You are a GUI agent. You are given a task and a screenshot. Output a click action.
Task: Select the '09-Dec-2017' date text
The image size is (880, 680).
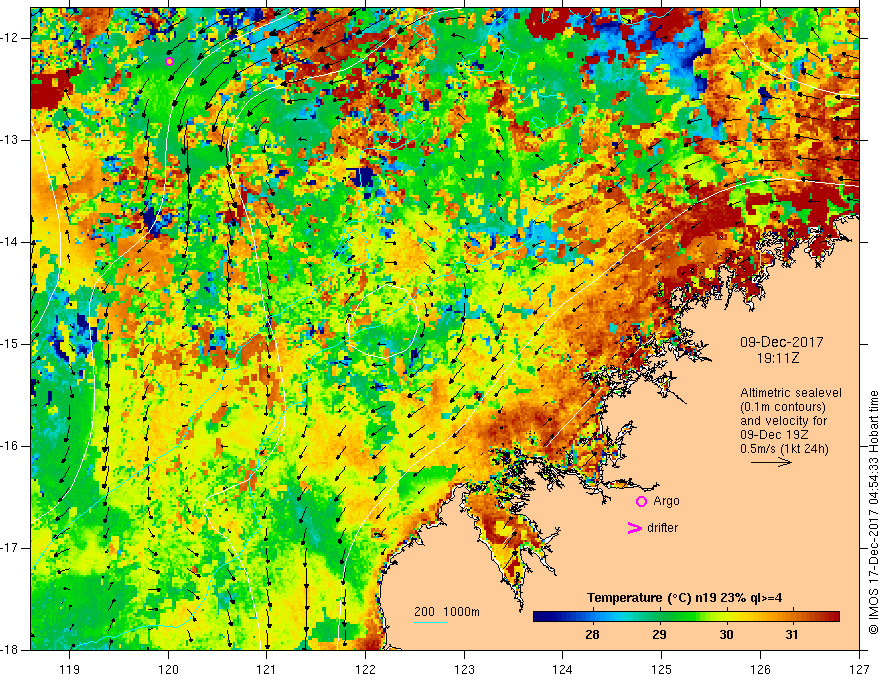coord(781,342)
